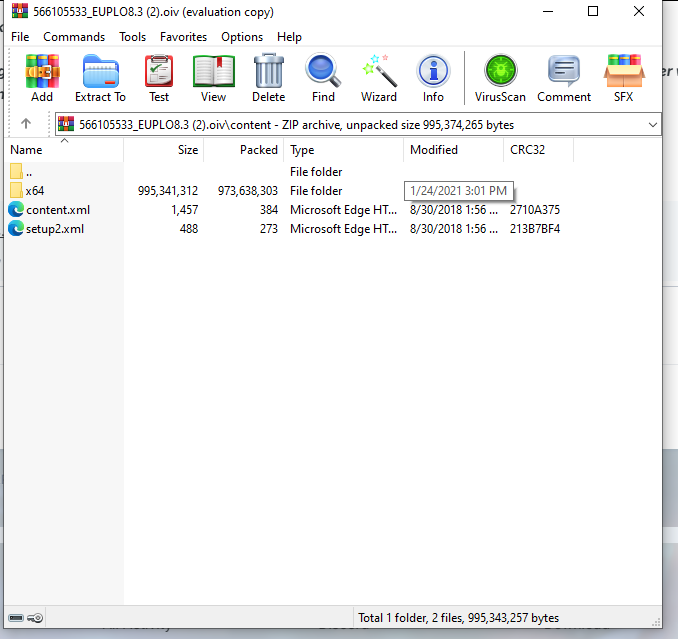This screenshot has width=678, height=639.
Task: Click content.xml packed value 384
Action: (x=269, y=210)
